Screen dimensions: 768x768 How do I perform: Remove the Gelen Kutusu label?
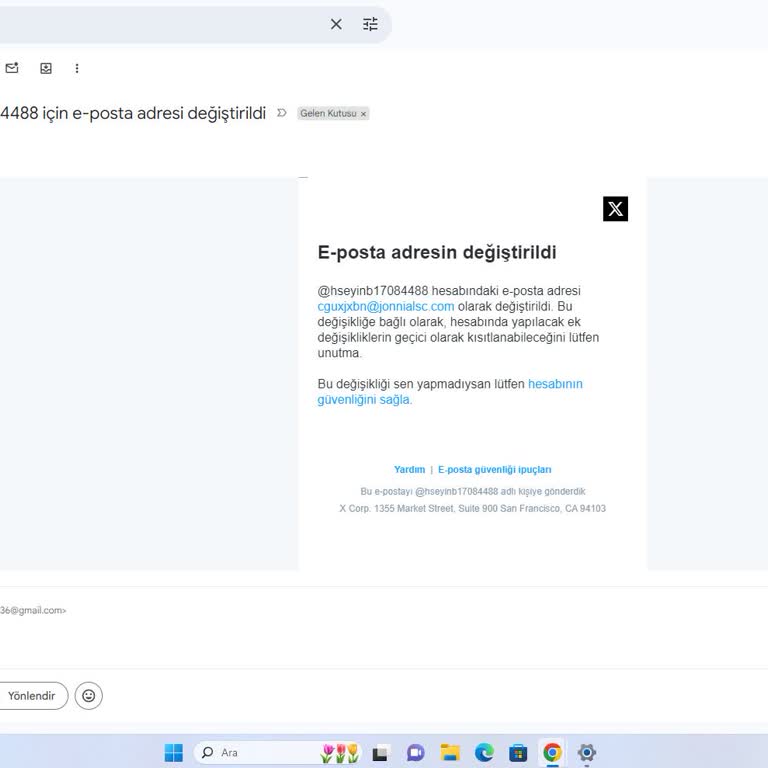click(363, 114)
